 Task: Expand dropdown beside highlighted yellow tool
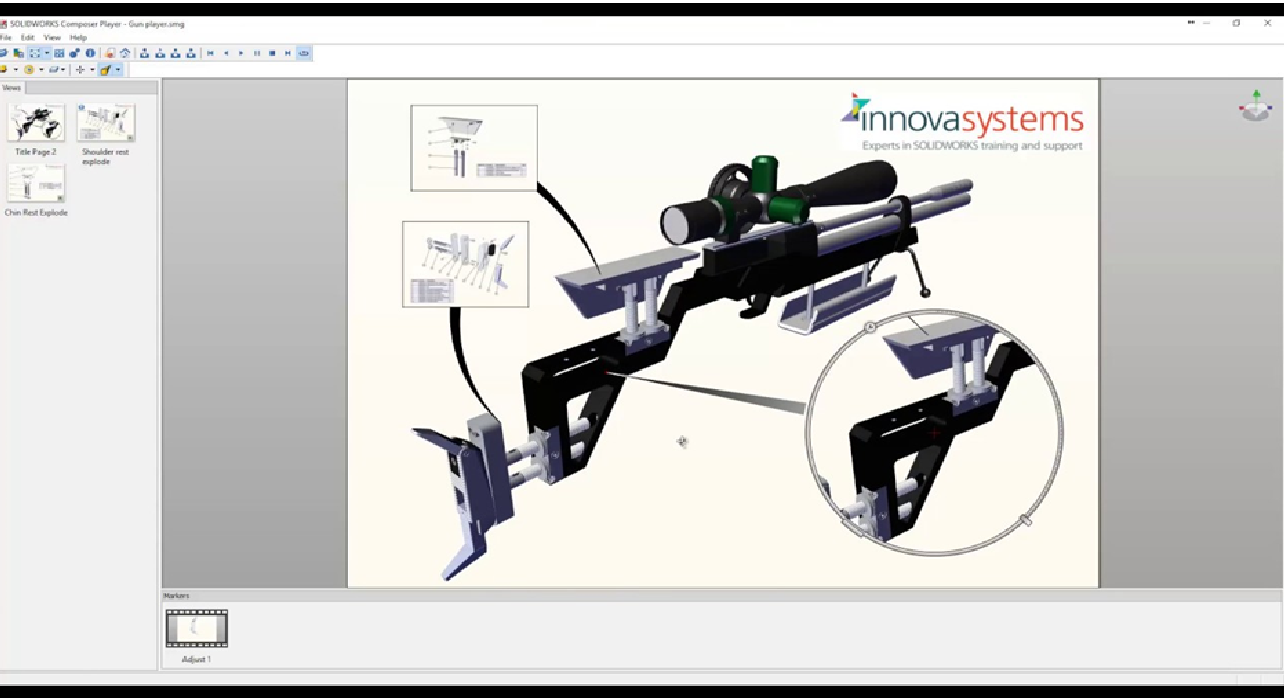pos(118,70)
